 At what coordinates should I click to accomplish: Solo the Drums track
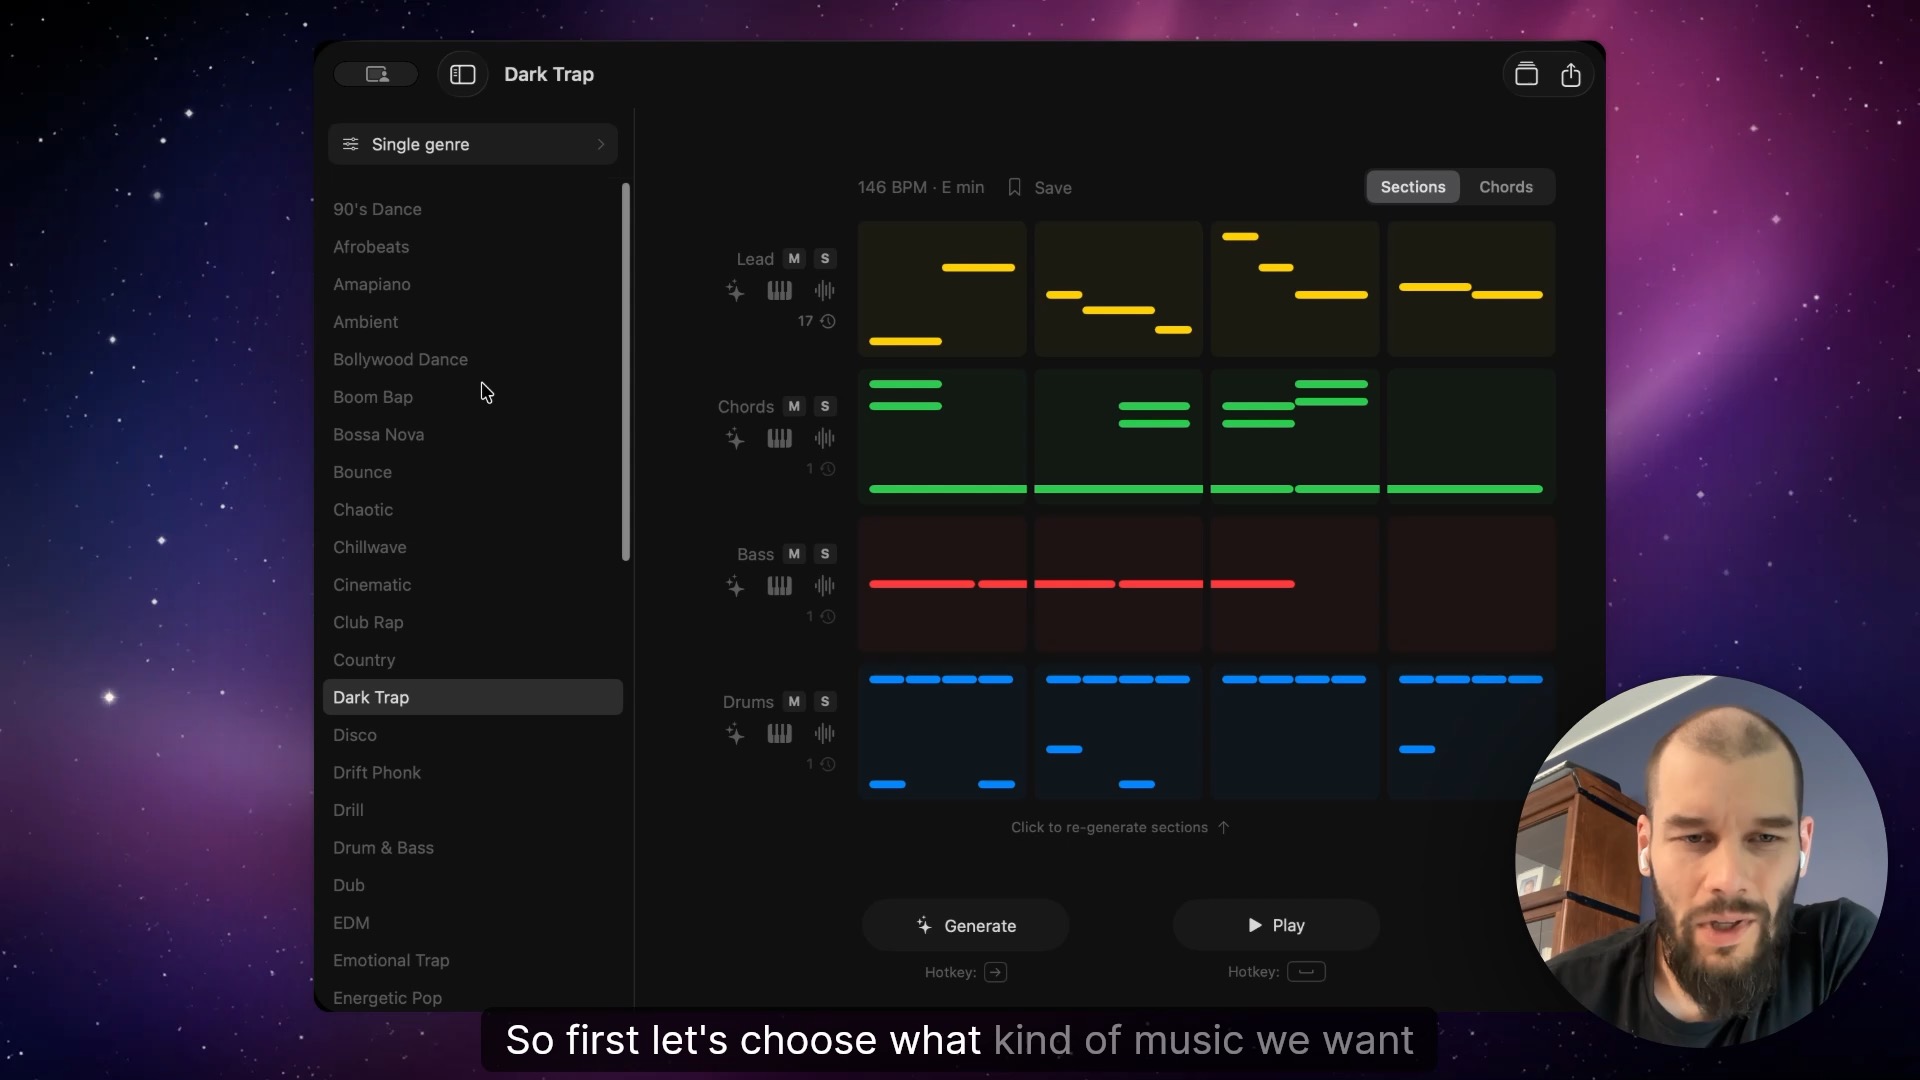click(825, 703)
